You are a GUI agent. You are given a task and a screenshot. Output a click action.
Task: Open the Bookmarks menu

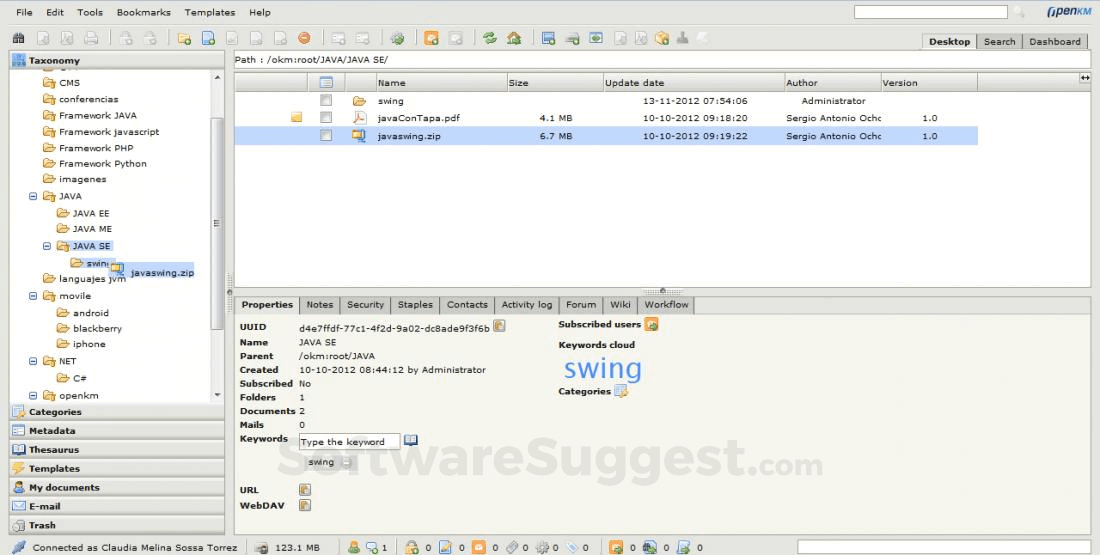point(143,12)
